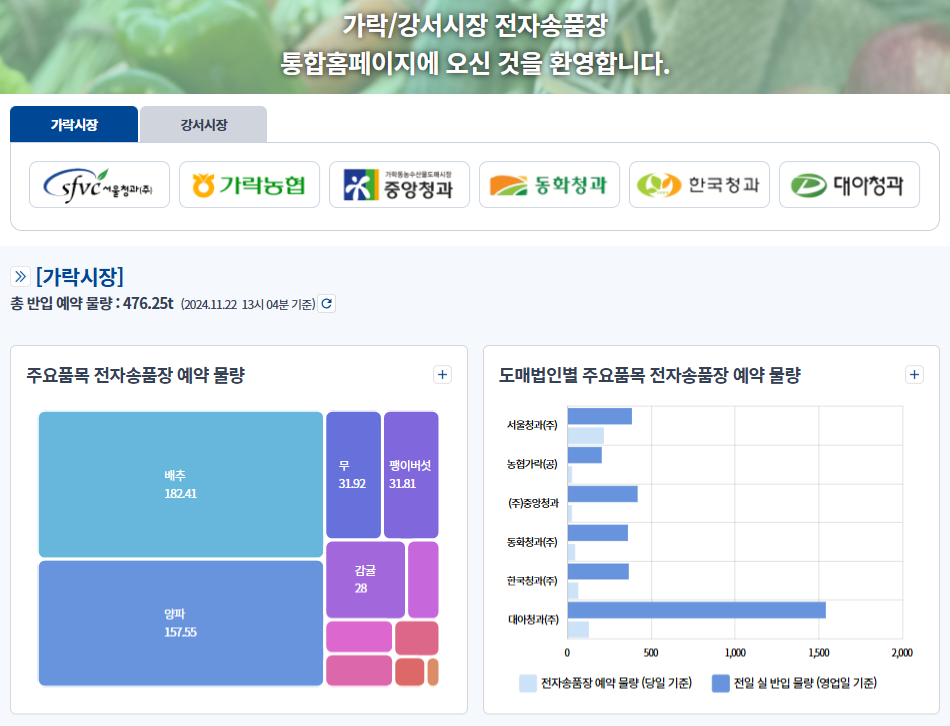
Task: Click the 대아청과(주) axis label
Action: [533, 619]
